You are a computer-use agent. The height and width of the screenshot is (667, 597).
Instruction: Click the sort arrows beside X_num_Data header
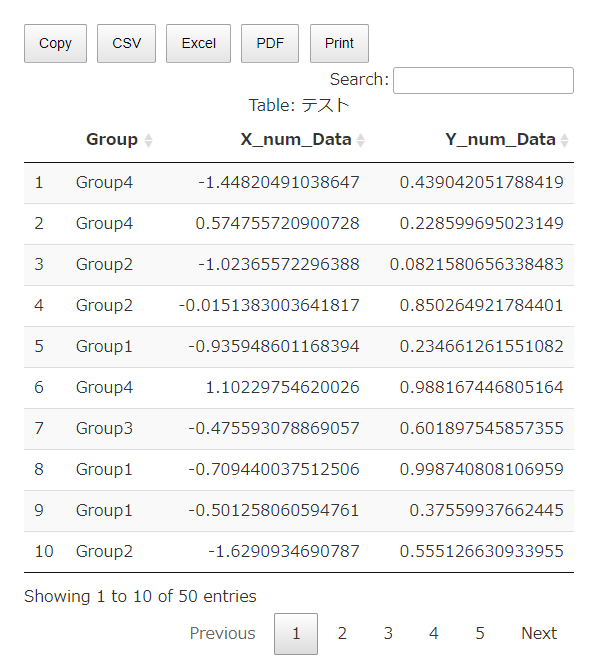tap(360, 140)
